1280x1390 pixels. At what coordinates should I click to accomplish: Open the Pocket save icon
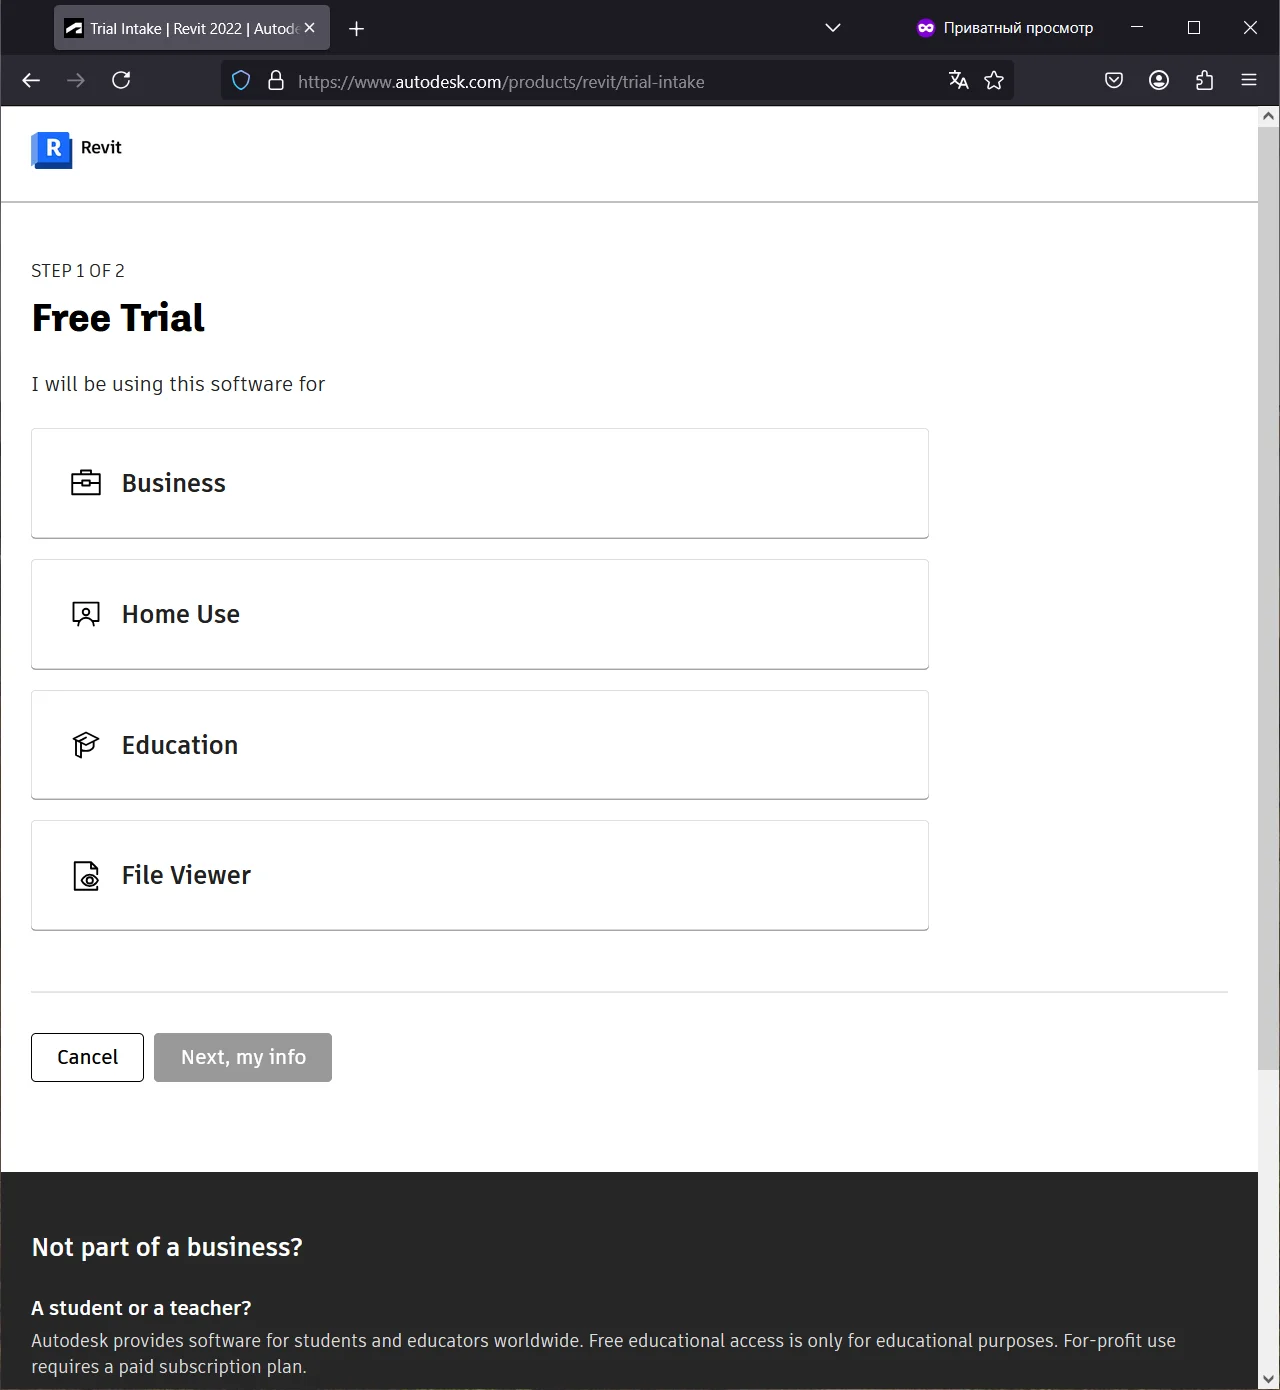coord(1113,81)
